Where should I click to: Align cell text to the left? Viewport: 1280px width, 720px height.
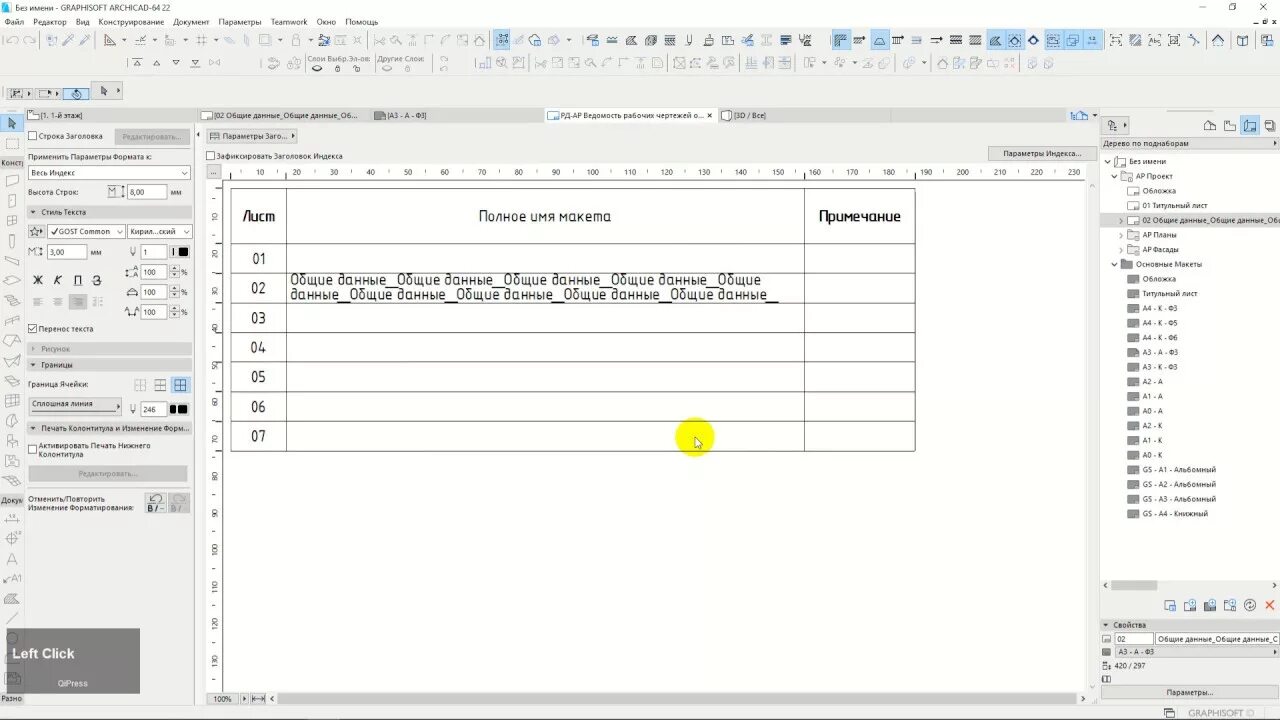38,302
